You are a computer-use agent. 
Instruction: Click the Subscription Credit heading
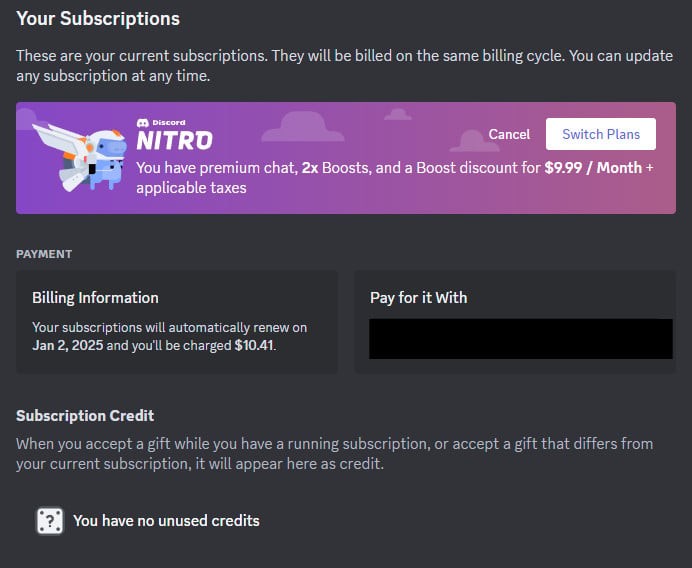pos(85,415)
